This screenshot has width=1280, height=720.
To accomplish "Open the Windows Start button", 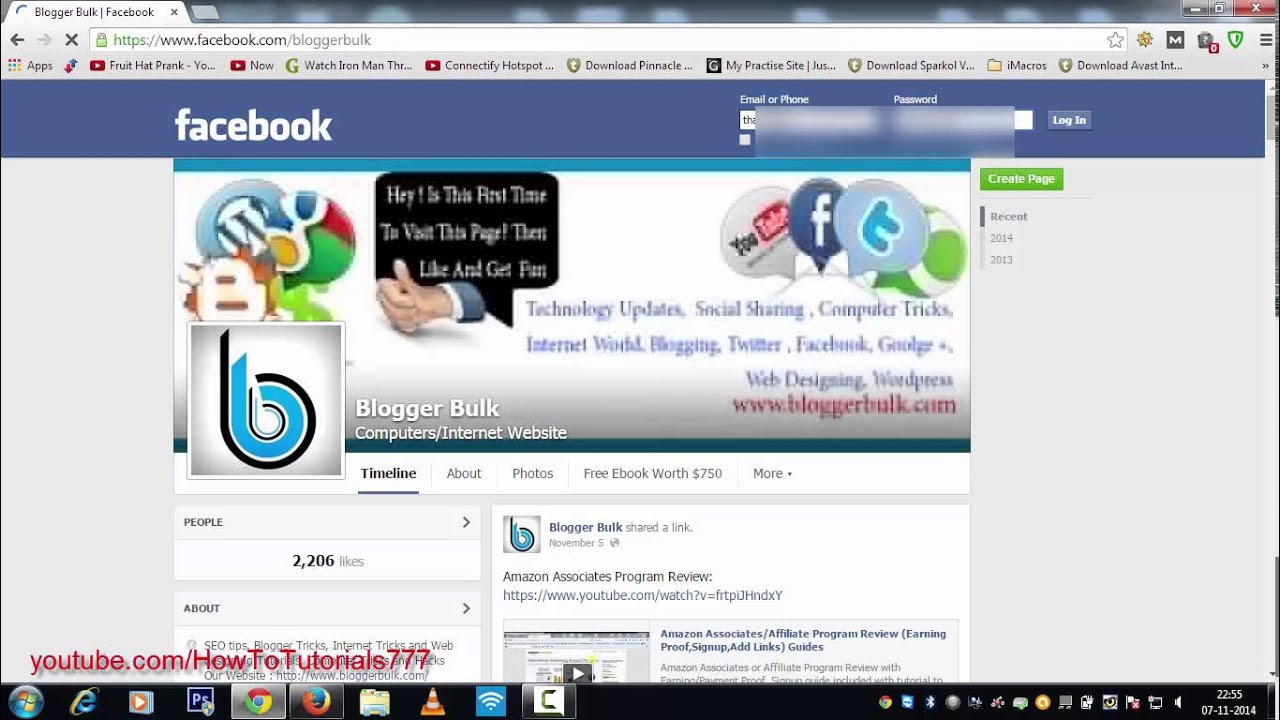I will tap(25, 701).
